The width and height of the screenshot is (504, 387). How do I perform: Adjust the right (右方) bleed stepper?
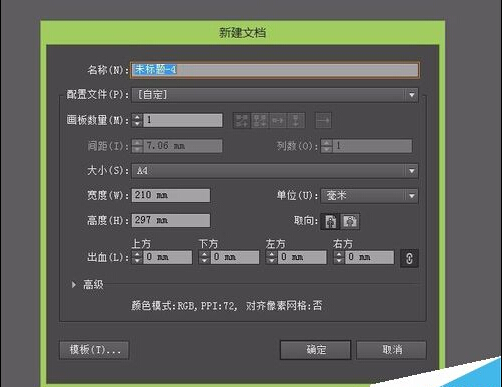tap(339, 257)
